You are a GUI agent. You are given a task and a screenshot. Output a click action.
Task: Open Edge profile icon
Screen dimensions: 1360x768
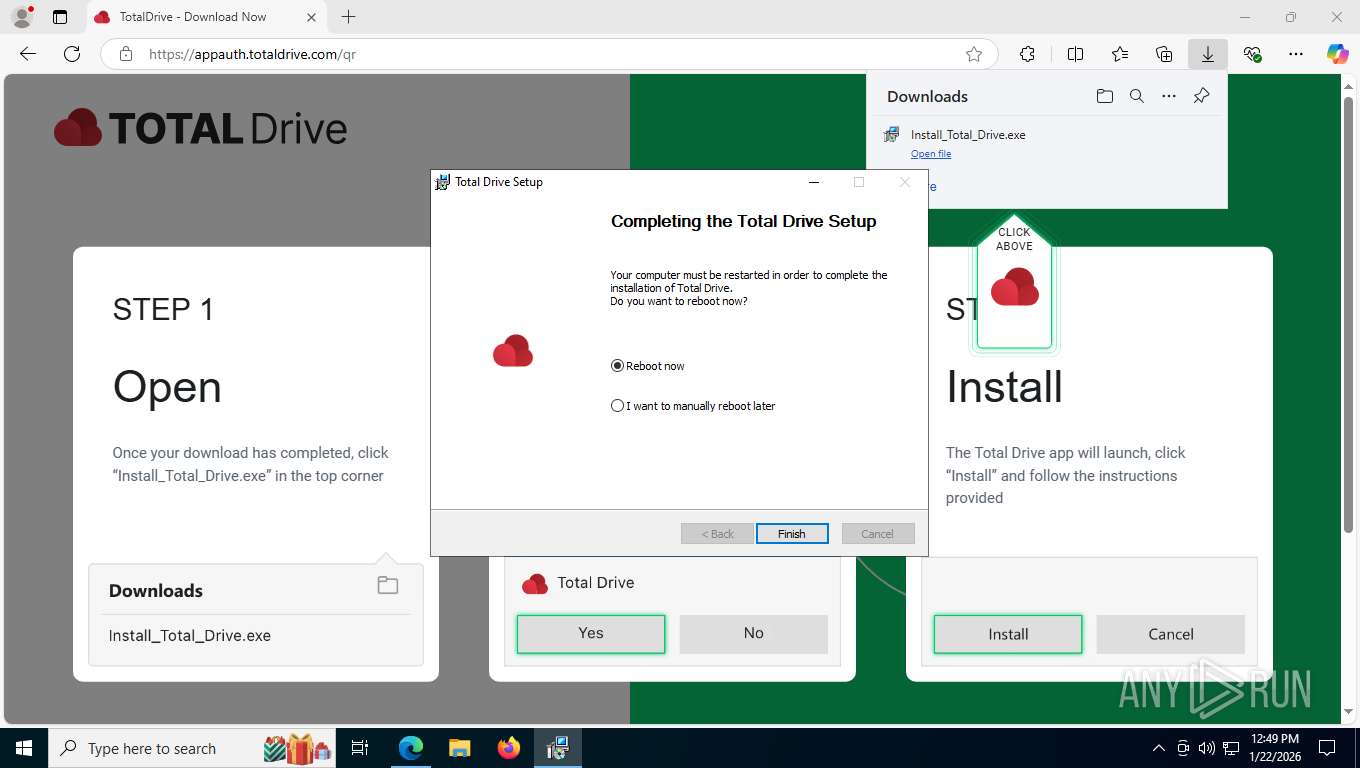22,17
